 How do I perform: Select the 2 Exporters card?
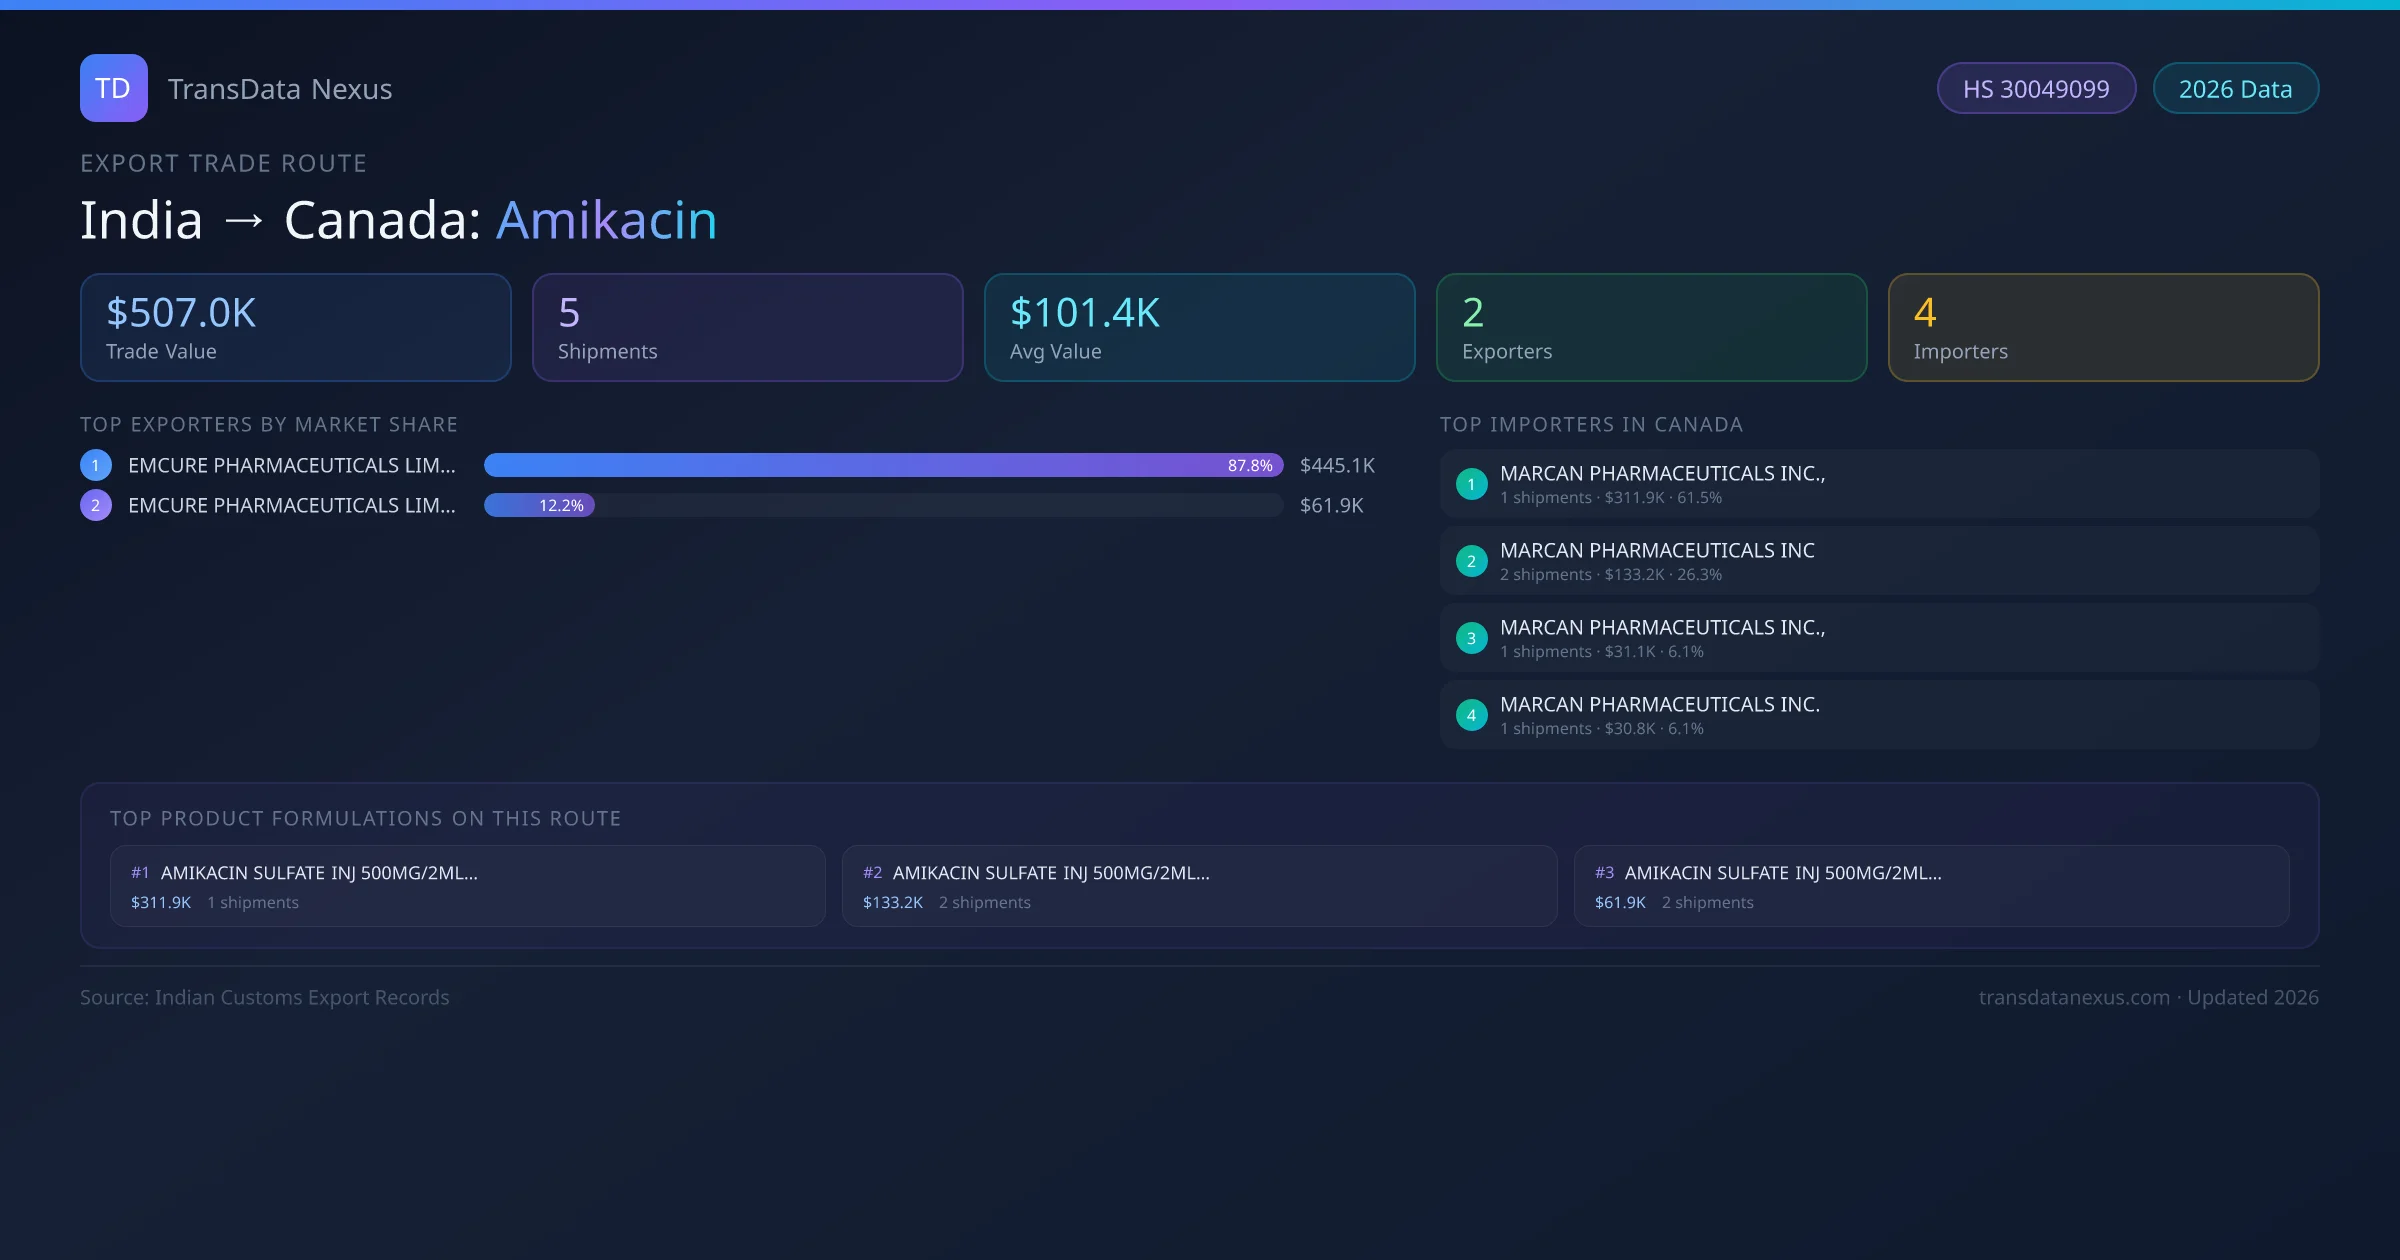[x=1651, y=328]
